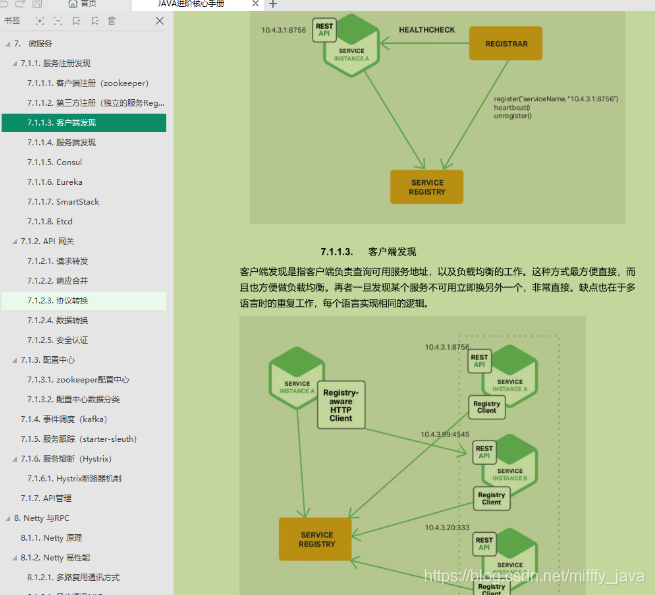Click the 7.1.1. 服务注册发现 bookmark label

56,64
